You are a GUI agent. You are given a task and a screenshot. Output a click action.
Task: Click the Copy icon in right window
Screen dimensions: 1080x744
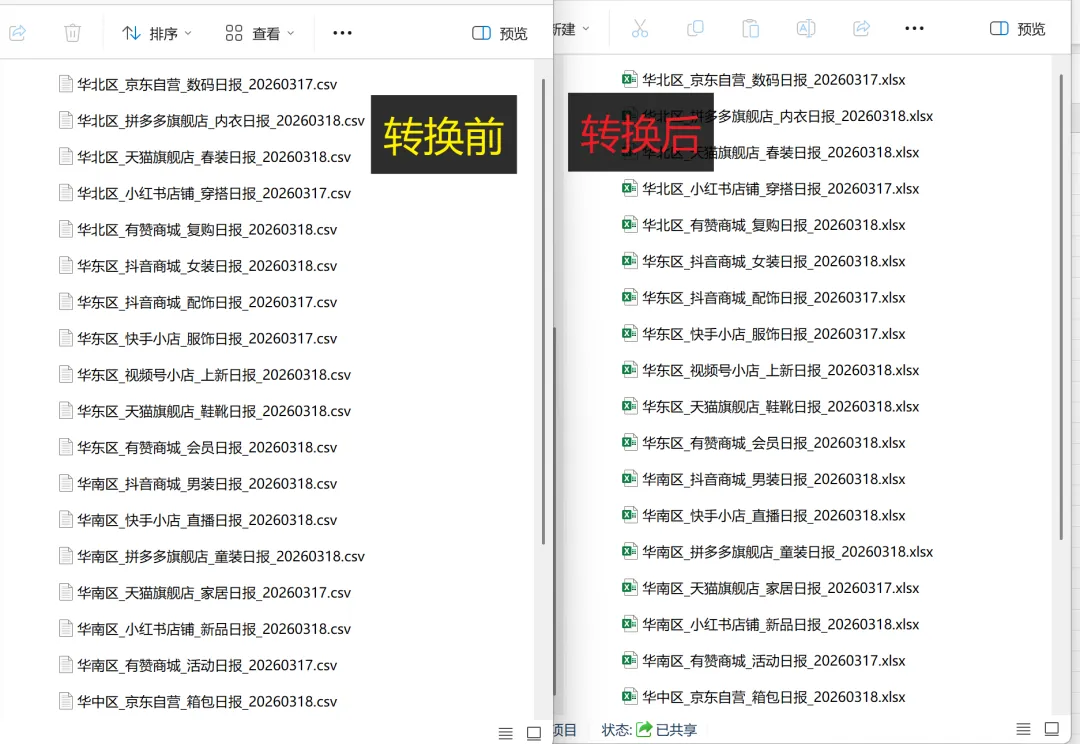(x=696, y=28)
